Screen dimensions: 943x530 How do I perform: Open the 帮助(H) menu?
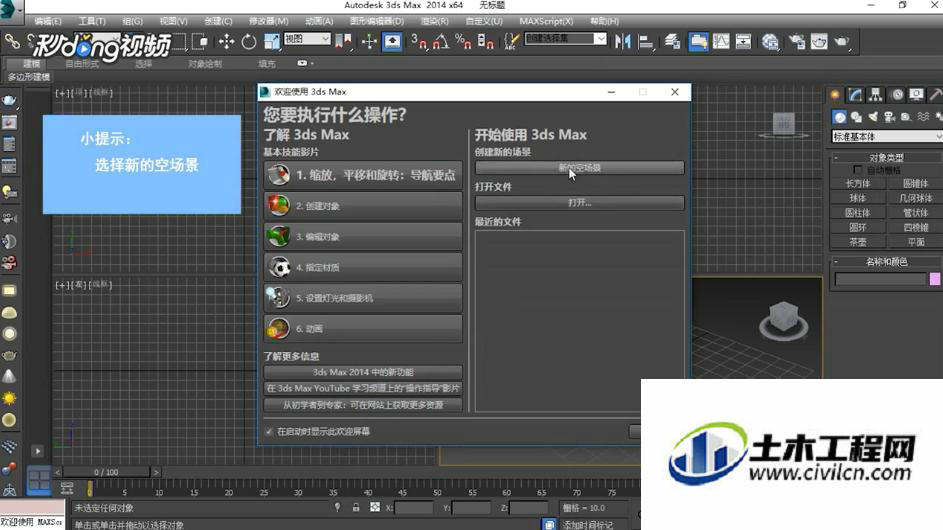point(604,21)
